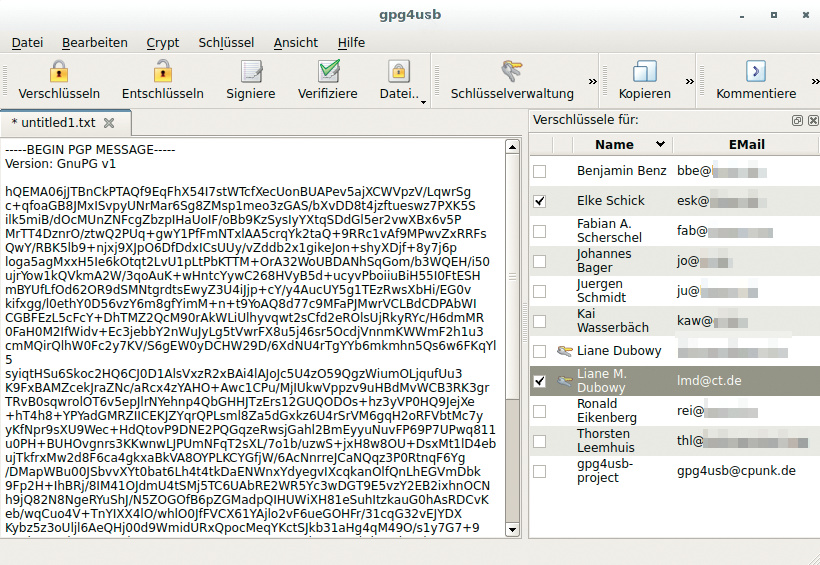This screenshot has height=565, width=820.
Task: Click the Verifiziere checkmark icon
Action: click(x=329, y=72)
